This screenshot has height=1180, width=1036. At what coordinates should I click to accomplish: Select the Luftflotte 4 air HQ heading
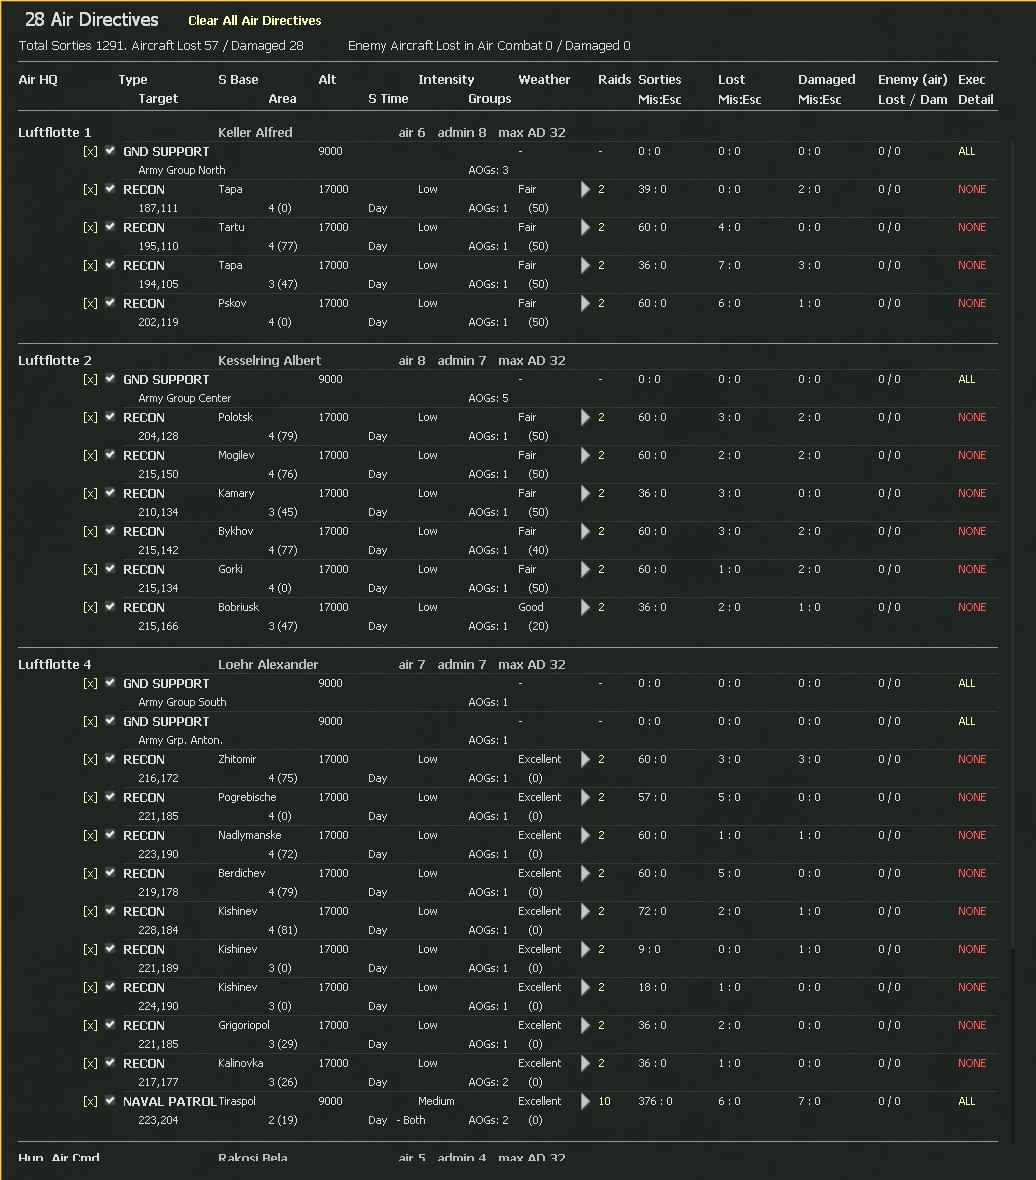[x=55, y=664]
